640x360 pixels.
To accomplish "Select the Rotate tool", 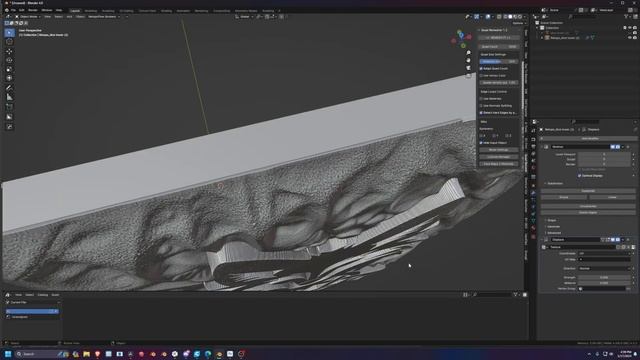I will click(9, 60).
